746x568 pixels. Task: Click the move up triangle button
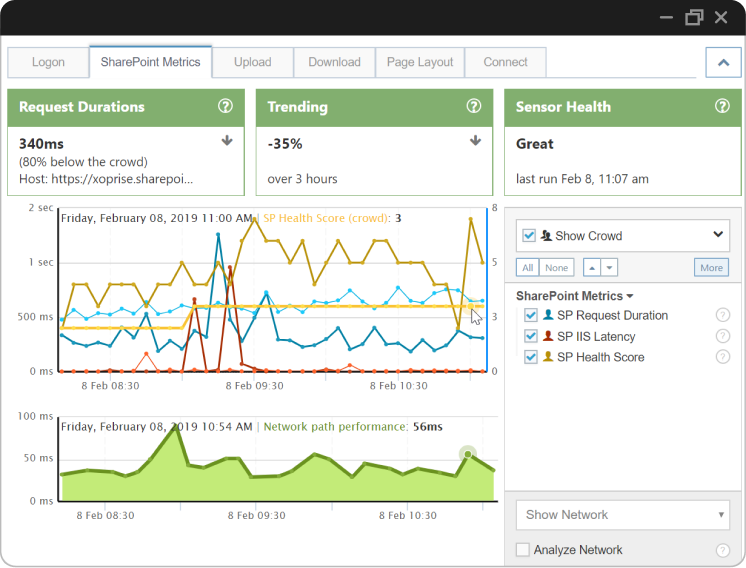click(x=592, y=268)
